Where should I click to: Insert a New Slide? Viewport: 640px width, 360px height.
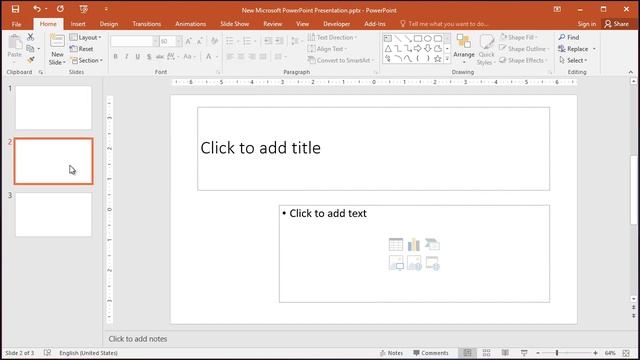[x=57, y=49]
